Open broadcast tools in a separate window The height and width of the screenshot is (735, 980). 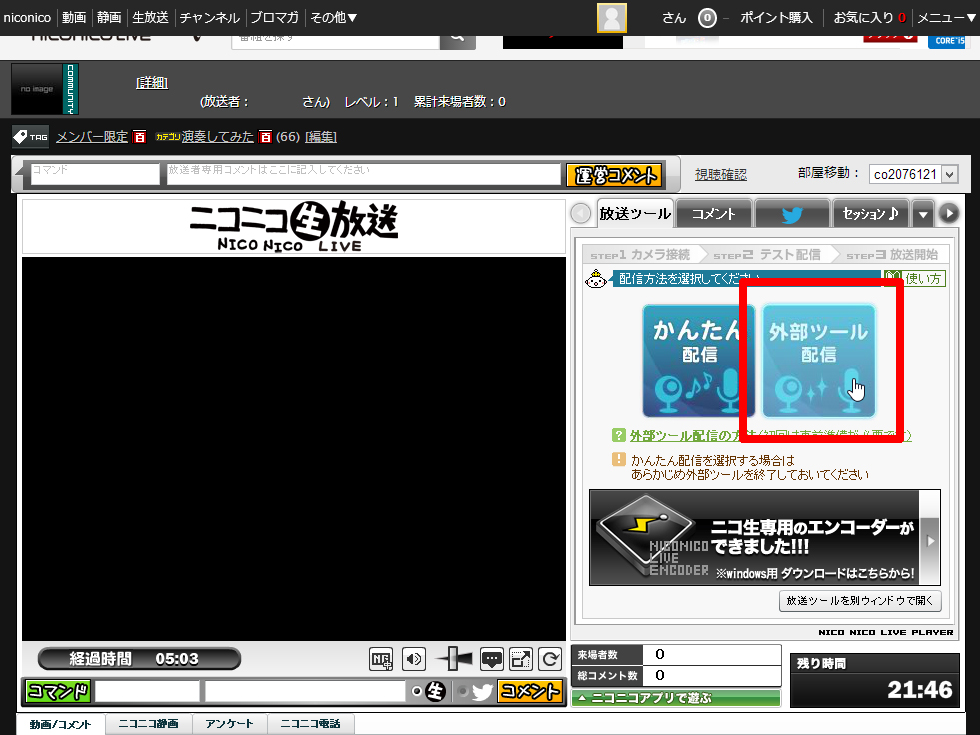pyautogui.click(x=860, y=601)
